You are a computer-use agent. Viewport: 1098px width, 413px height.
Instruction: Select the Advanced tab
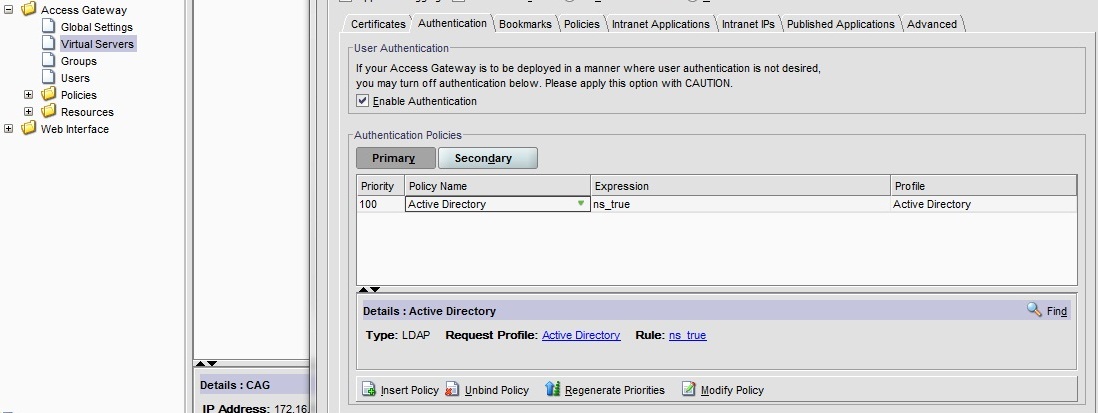(931, 24)
